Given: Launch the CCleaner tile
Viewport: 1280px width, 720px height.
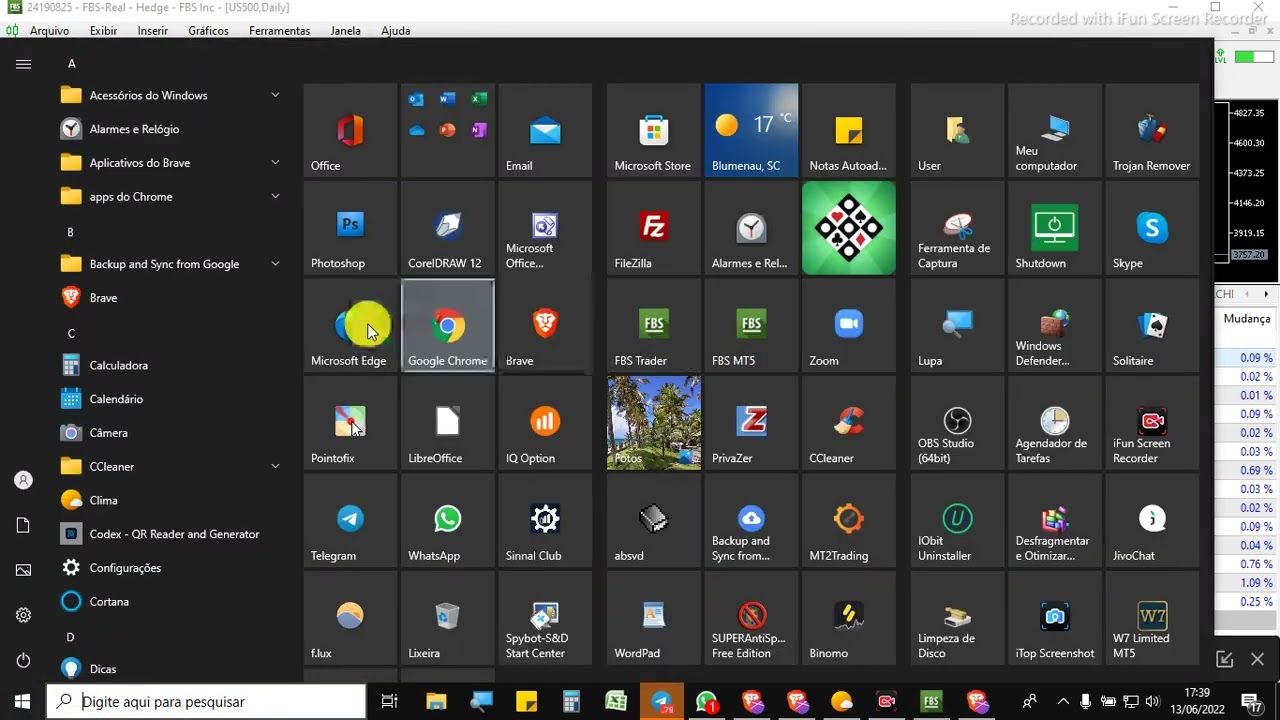Looking at the screenshot, I should coord(849,423).
